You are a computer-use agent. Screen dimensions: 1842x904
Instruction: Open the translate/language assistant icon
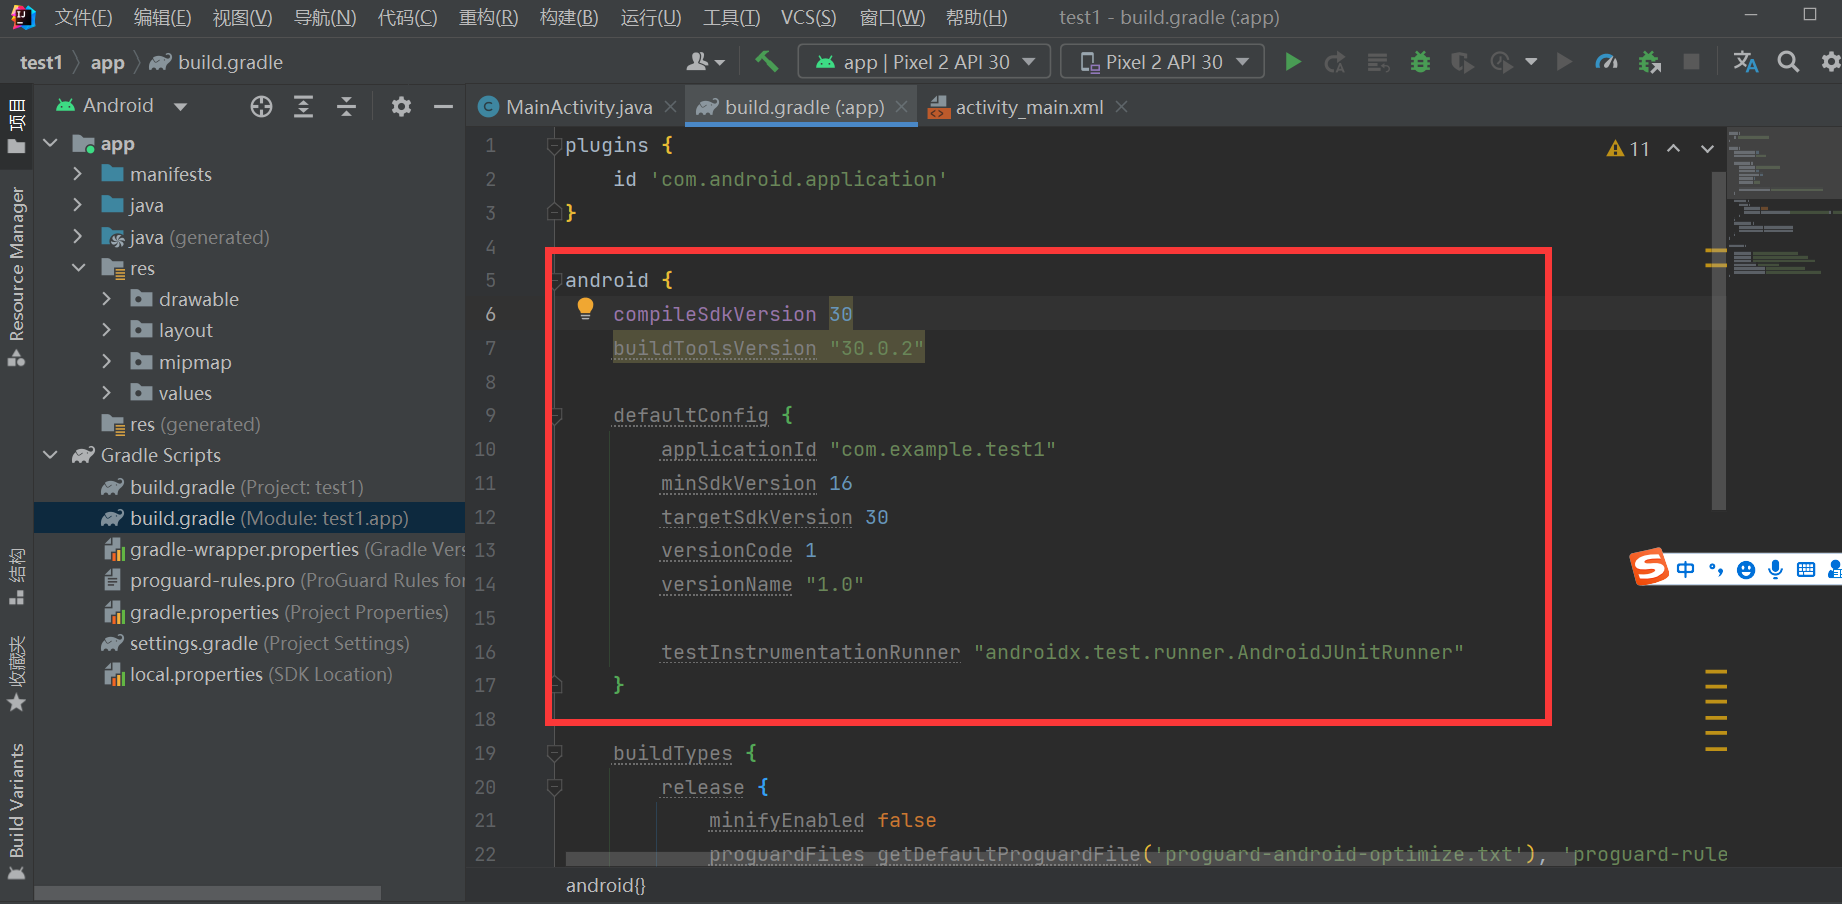coord(1745,61)
